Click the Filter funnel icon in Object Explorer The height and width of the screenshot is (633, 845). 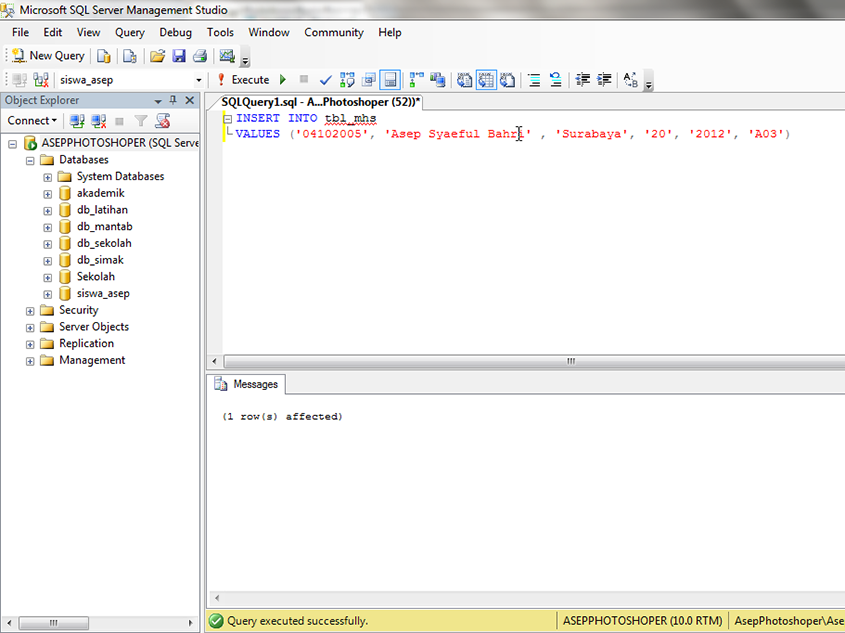coord(141,121)
